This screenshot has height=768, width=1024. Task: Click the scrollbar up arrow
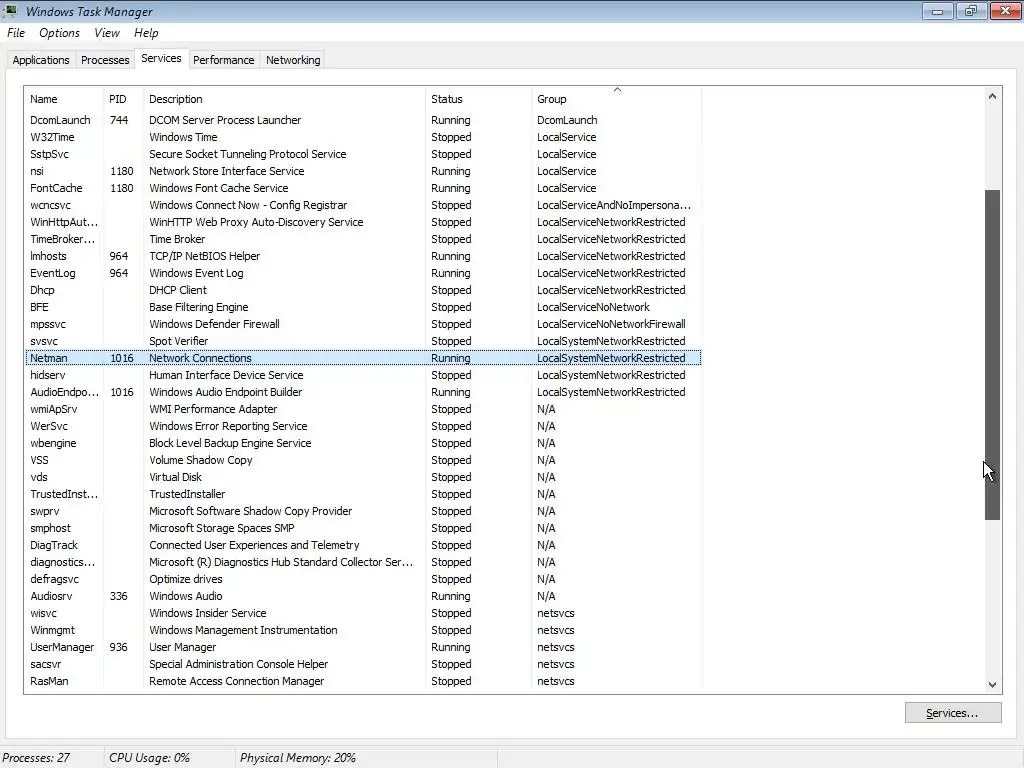(x=992, y=96)
